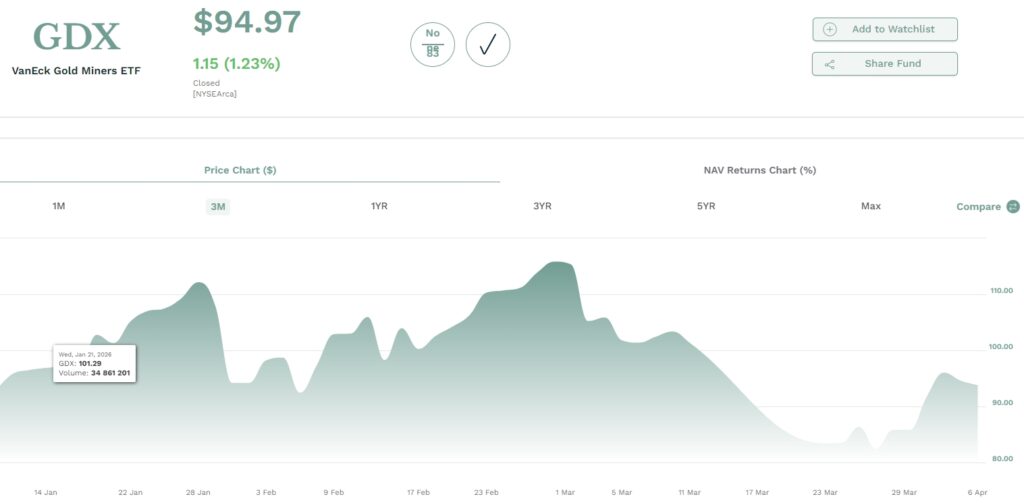Screen dimensions: 1024x503
Task: Switch to the Price Chart ($) tab
Action: pyautogui.click(x=240, y=170)
